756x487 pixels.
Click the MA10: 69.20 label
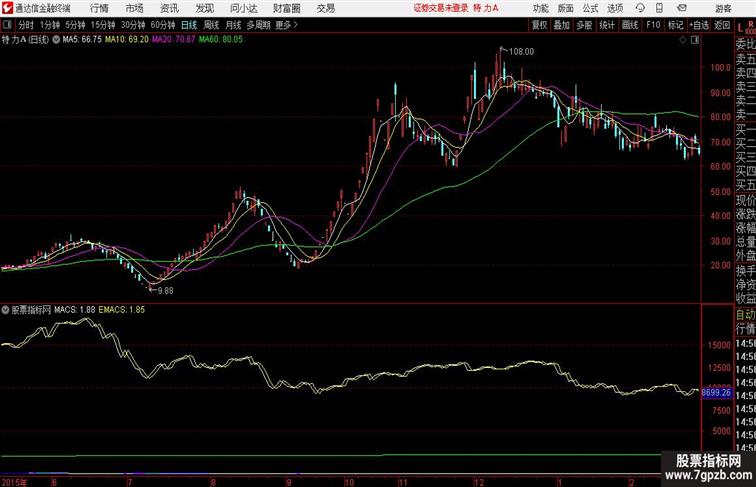tap(127, 40)
